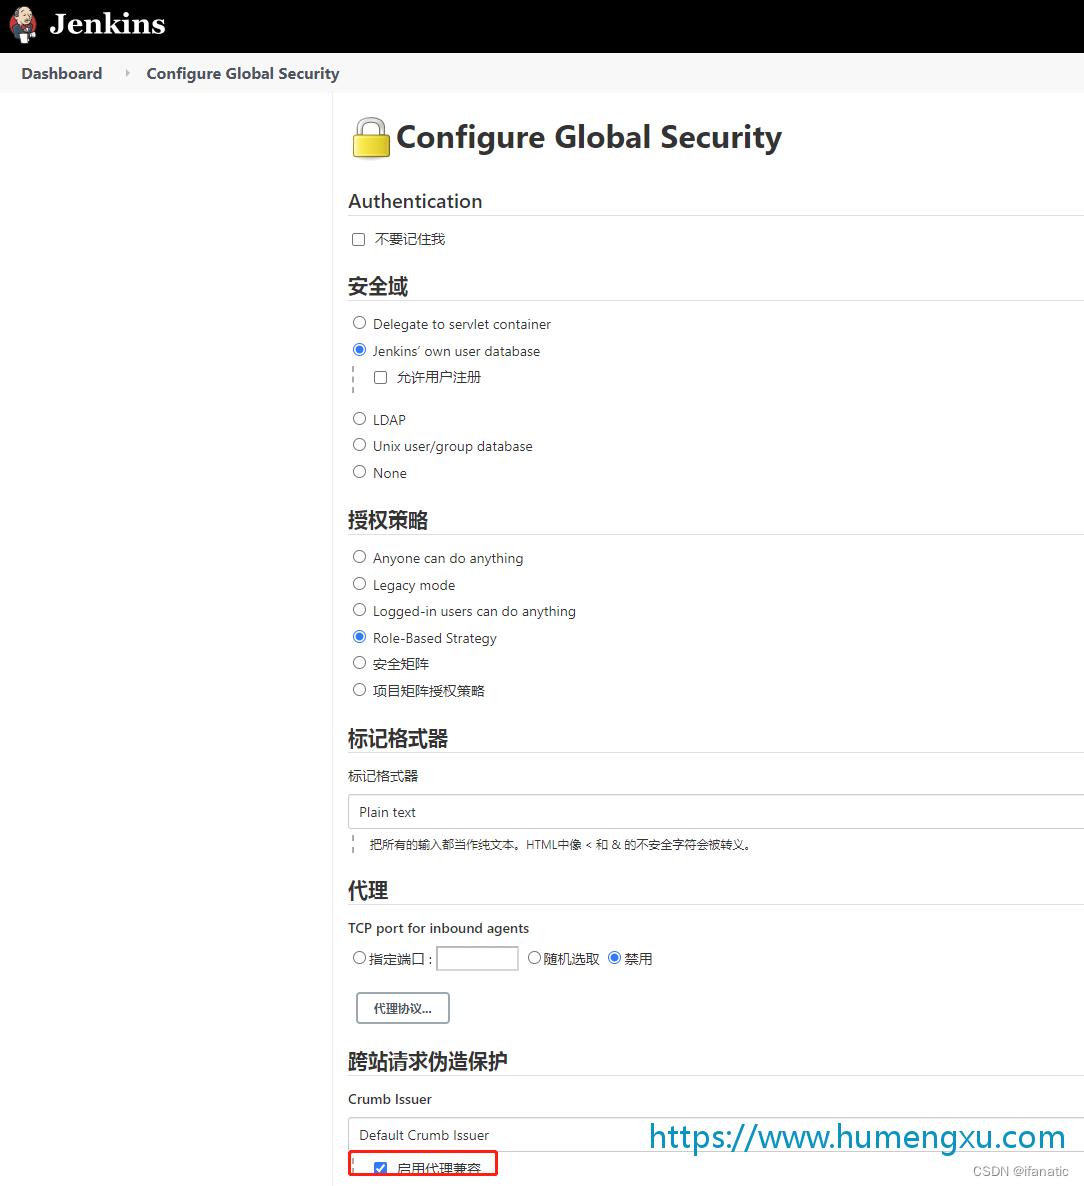Choose Logged-in users can do anything
The height and width of the screenshot is (1186, 1084).
click(x=359, y=610)
